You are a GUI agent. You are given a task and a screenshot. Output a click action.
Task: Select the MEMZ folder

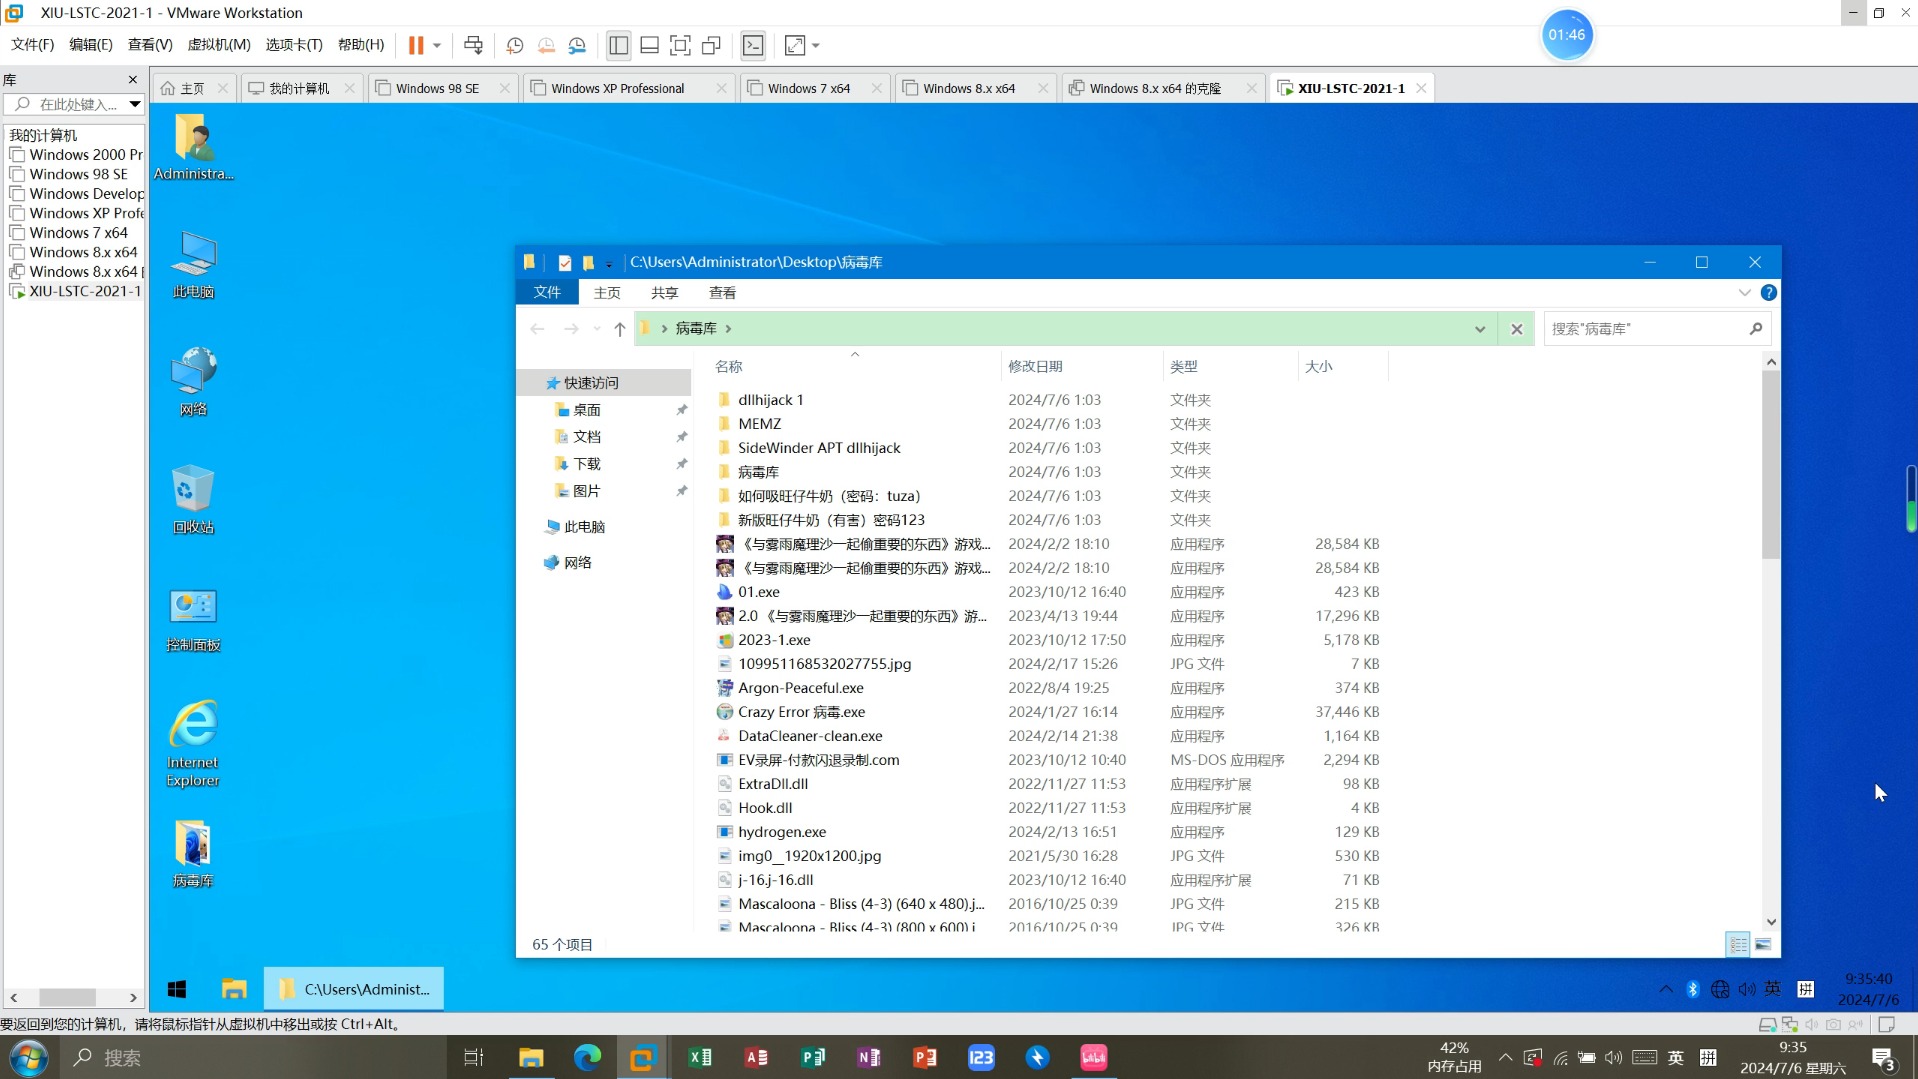759,423
